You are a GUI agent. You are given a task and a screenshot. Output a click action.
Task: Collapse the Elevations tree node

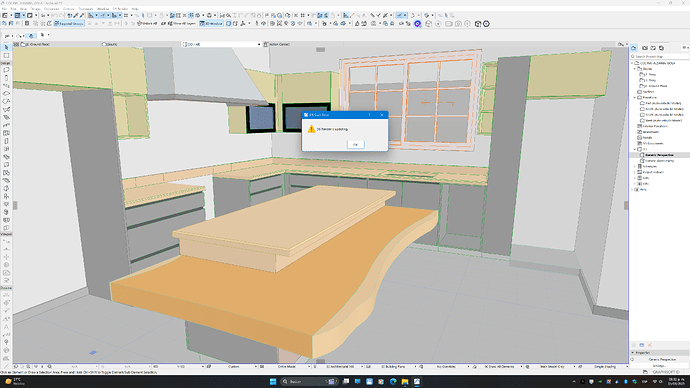[x=635, y=97]
